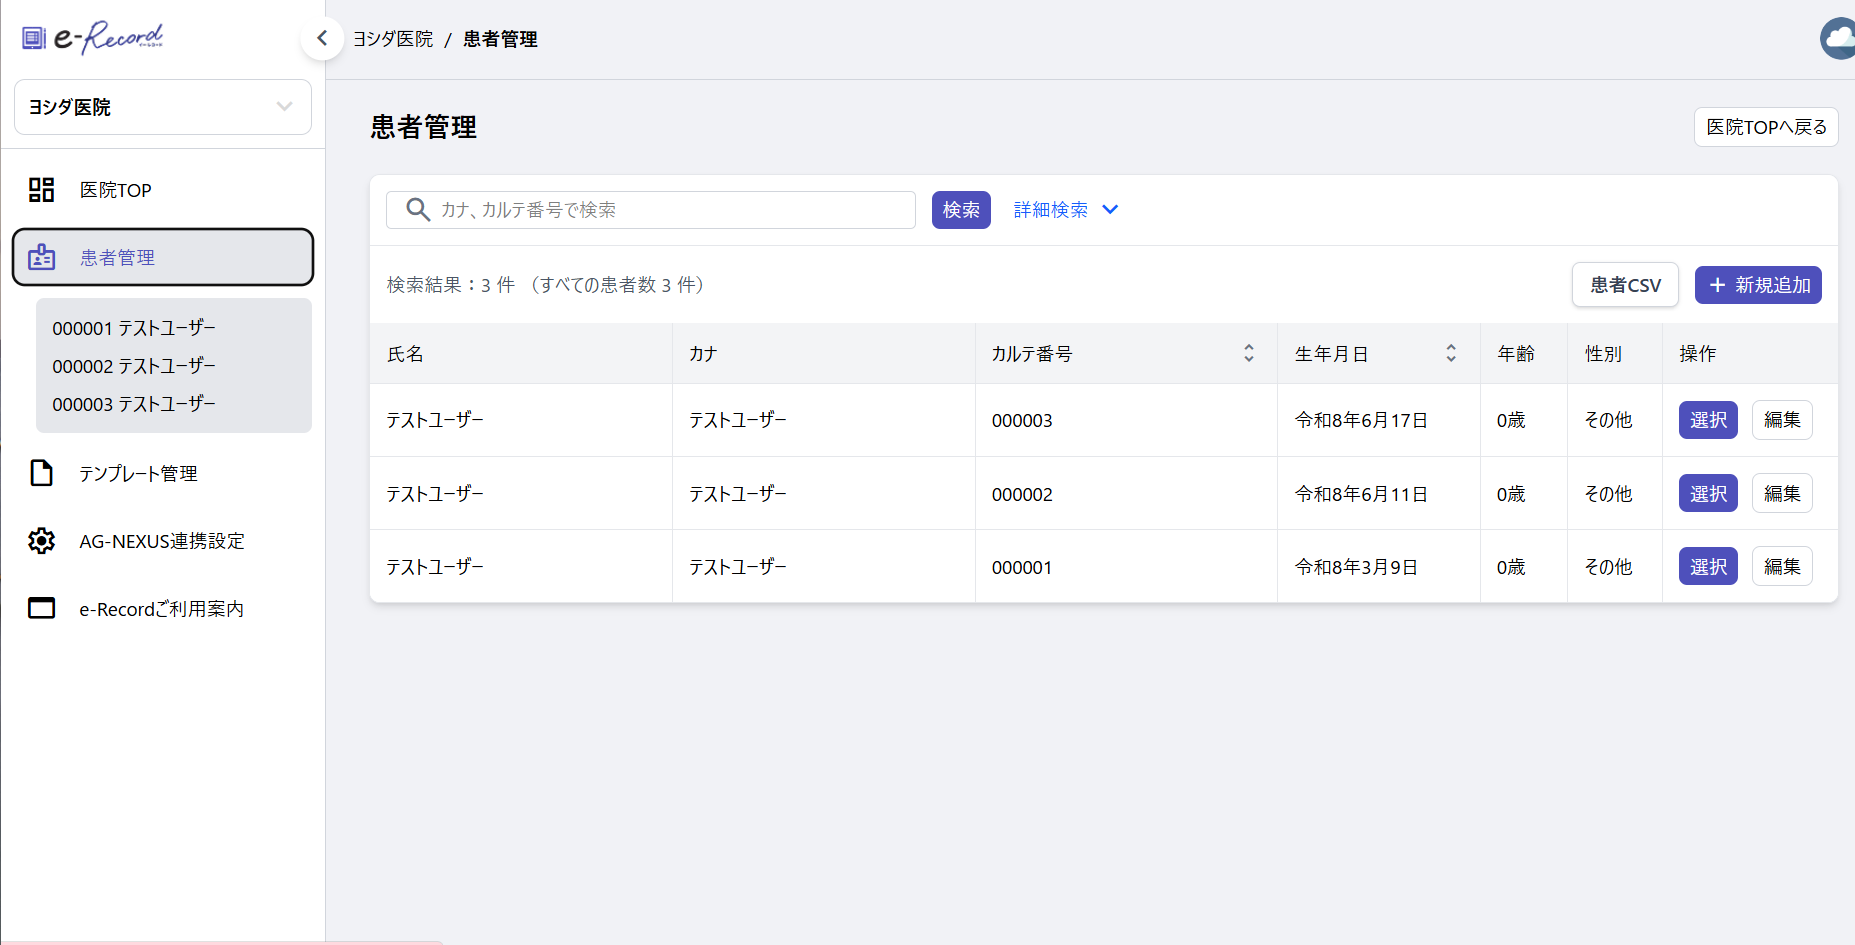The width and height of the screenshot is (1855, 945).
Task: Open the ヨシダ医院 clinic dropdown
Action: pyautogui.click(x=163, y=107)
